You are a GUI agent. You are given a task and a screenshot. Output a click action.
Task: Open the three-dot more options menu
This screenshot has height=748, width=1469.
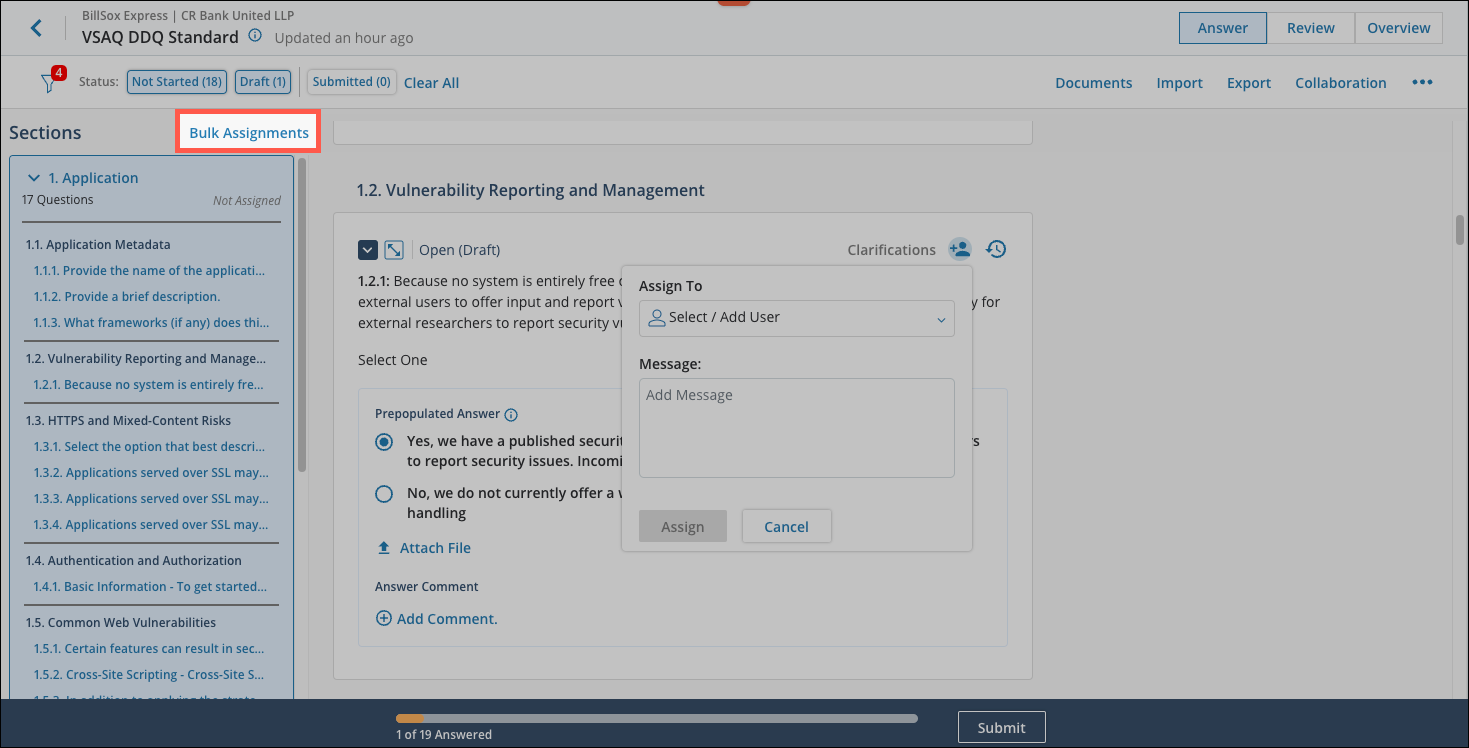pos(1422,83)
